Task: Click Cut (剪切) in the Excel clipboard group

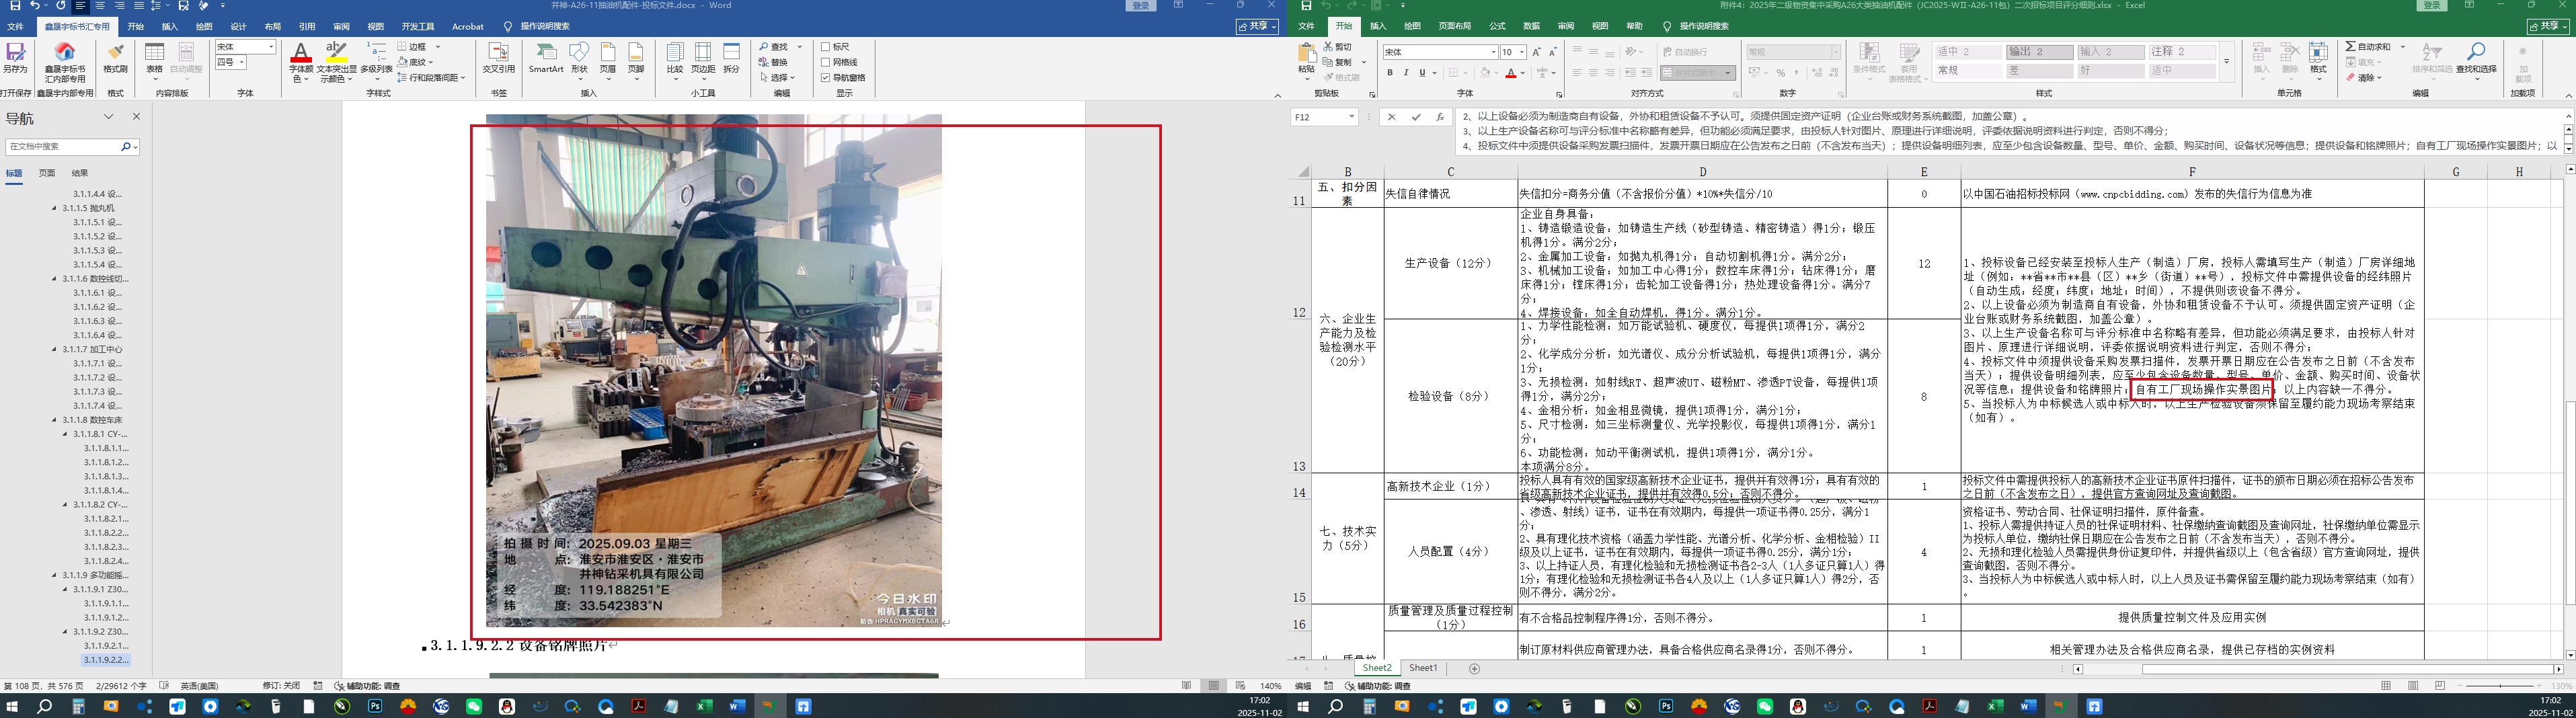Action: tap(1338, 47)
